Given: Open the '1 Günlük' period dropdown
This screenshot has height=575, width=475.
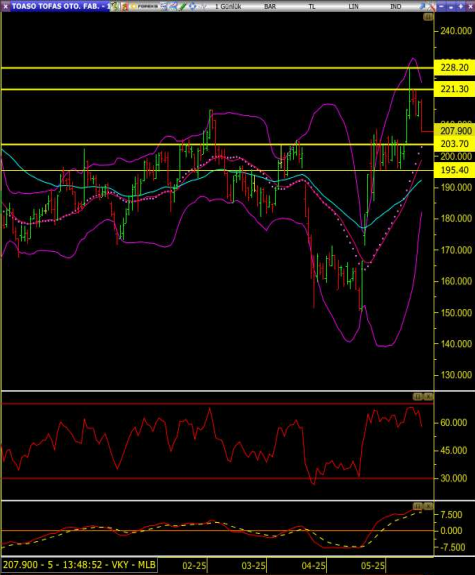Looking at the screenshot, I should pos(228,7).
